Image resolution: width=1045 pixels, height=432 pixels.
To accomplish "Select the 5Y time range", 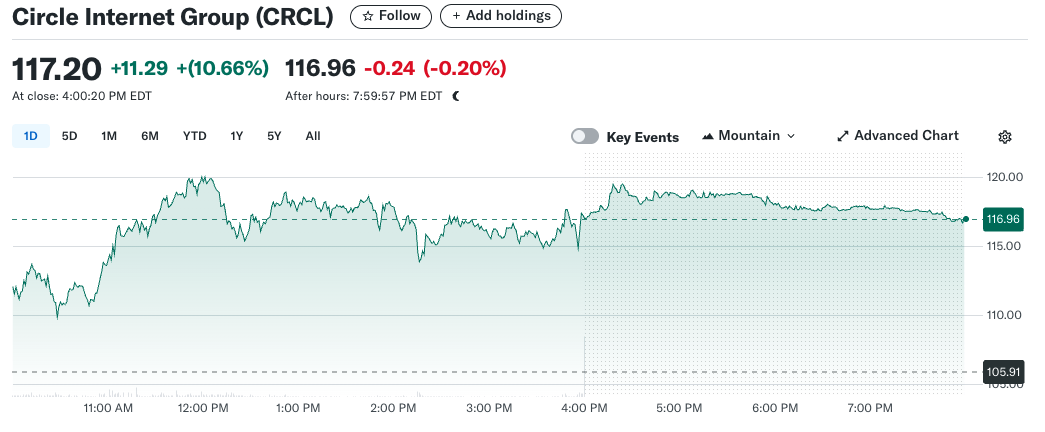I will [x=274, y=136].
